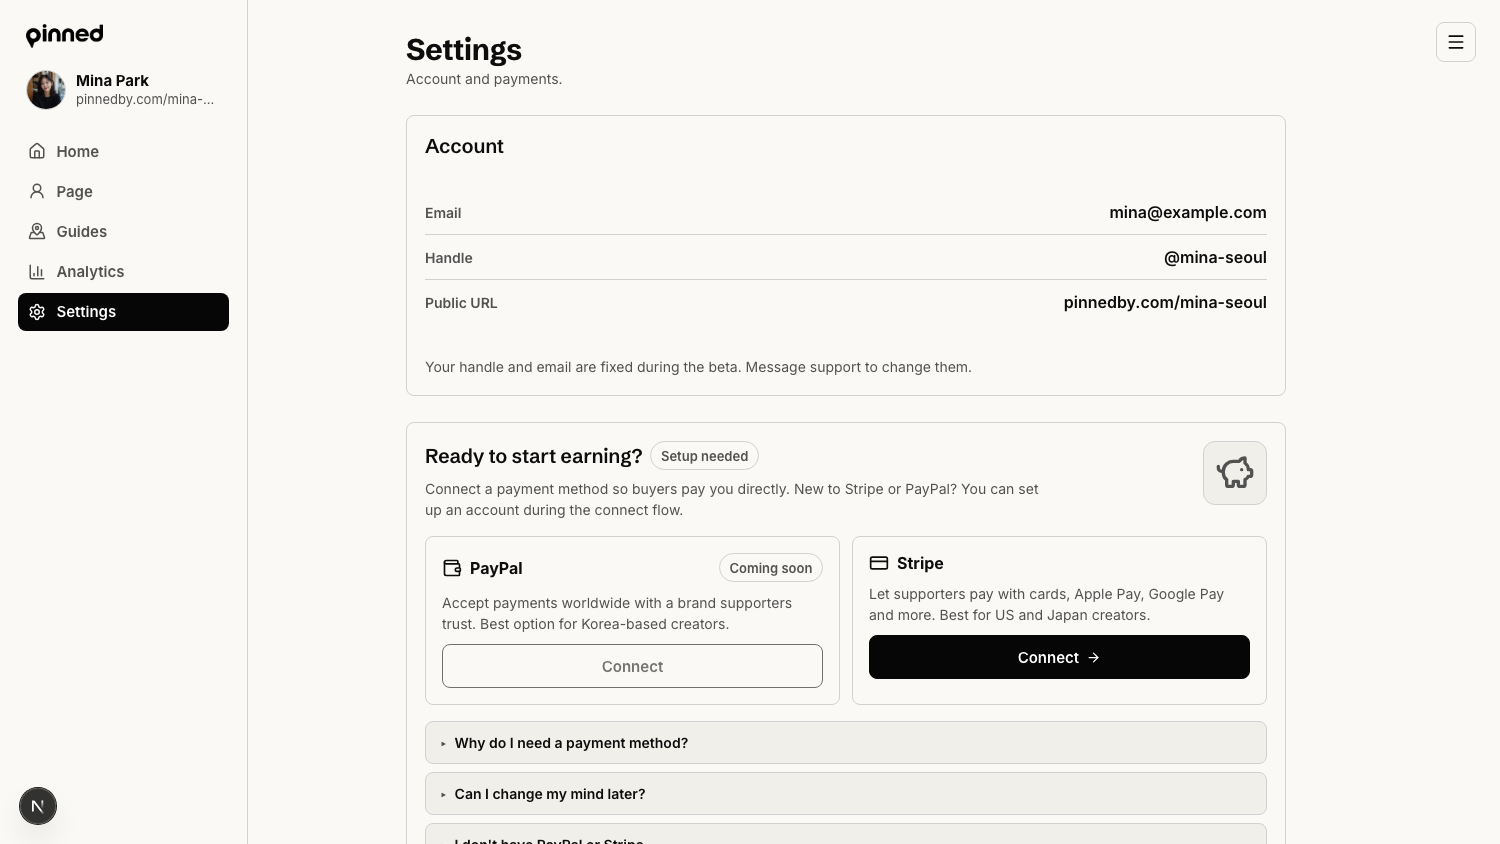The width and height of the screenshot is (1500, 844).
Task: Open the Guides section
Action: click(x=123, y=231)
